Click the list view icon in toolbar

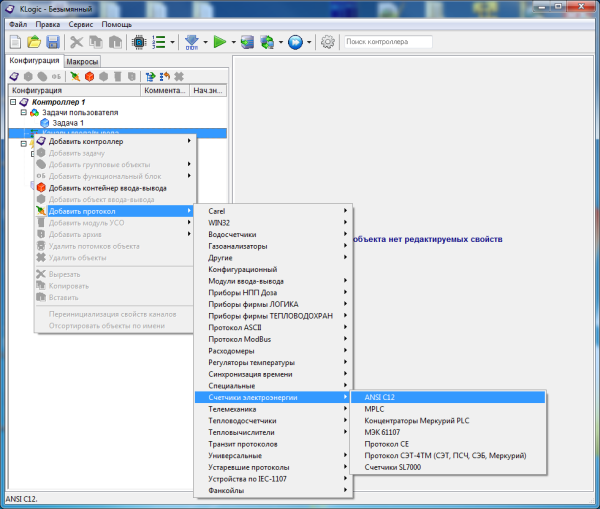tap(158, 42)
